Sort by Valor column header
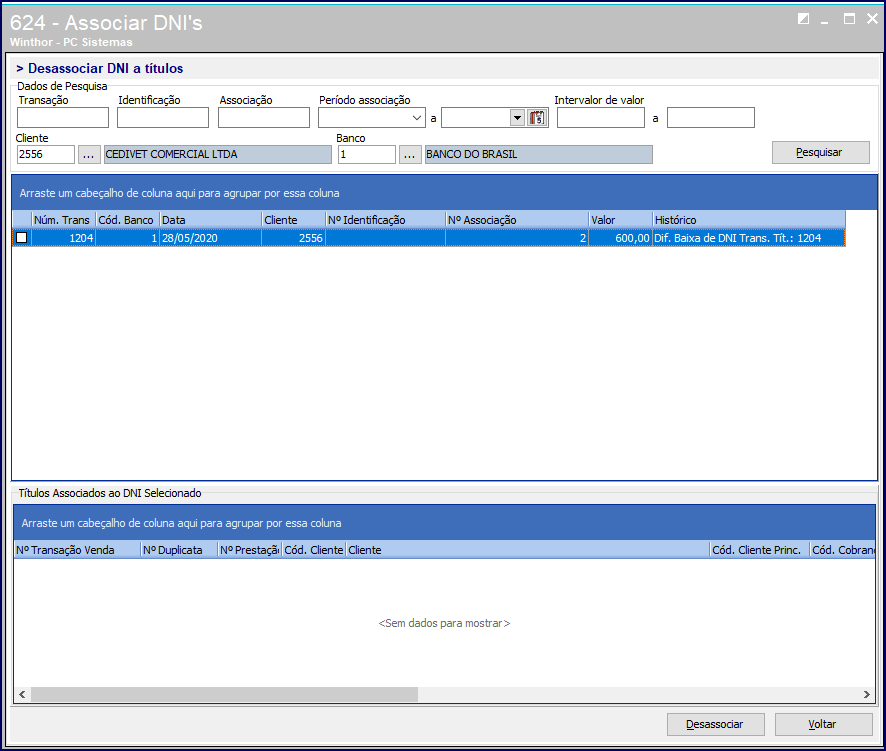Viewport: 886px width, 751px height. (x=620, y=220)
